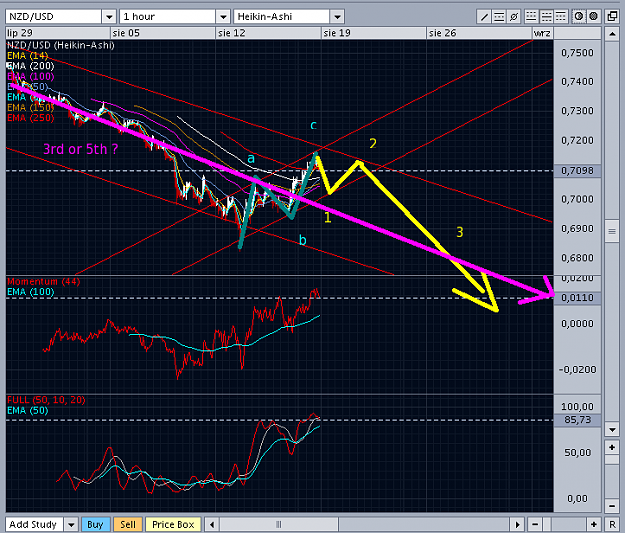Click the Add Study field
This screenshot has height=533, width=625.
34,524
